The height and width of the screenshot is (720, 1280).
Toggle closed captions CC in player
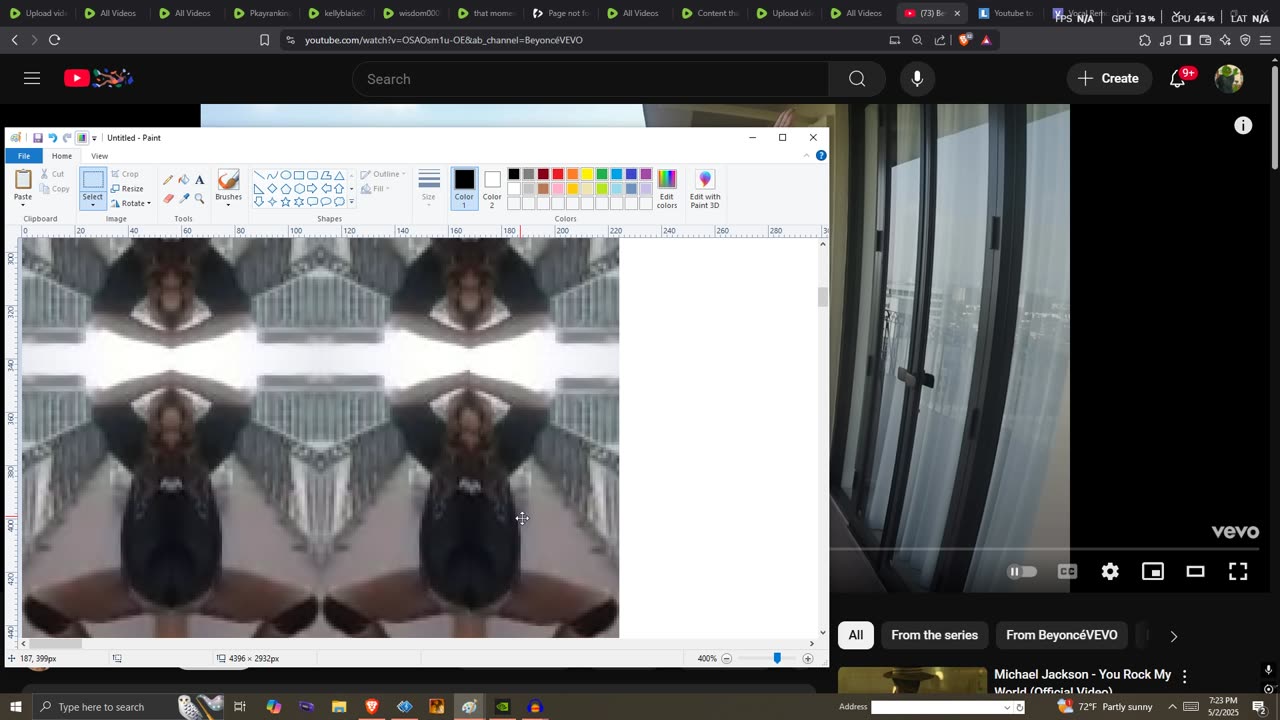1067,572
